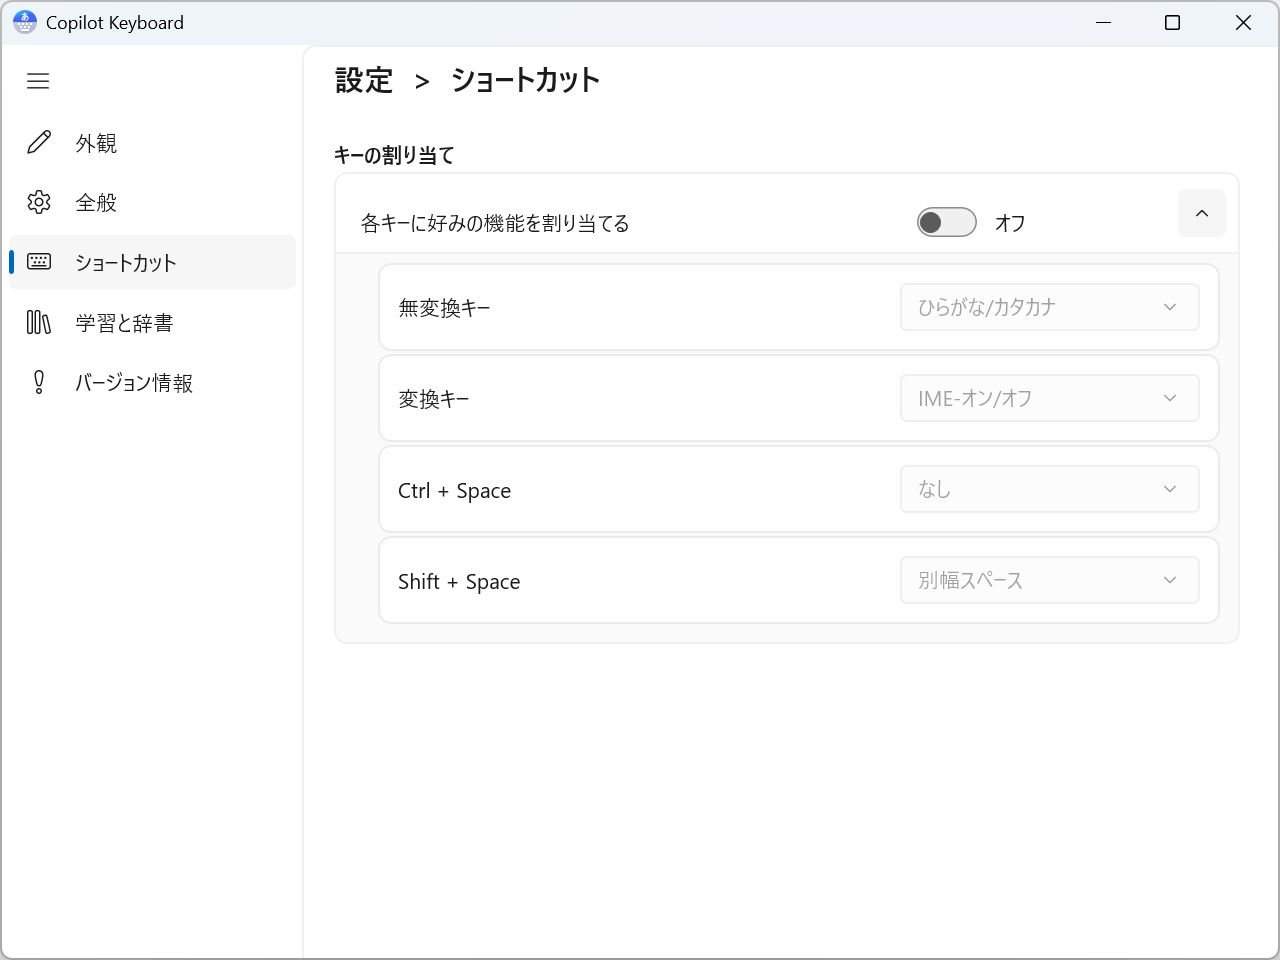
Task: Minimize the Copilot Keyboard window
Action: pos(1103,22)
